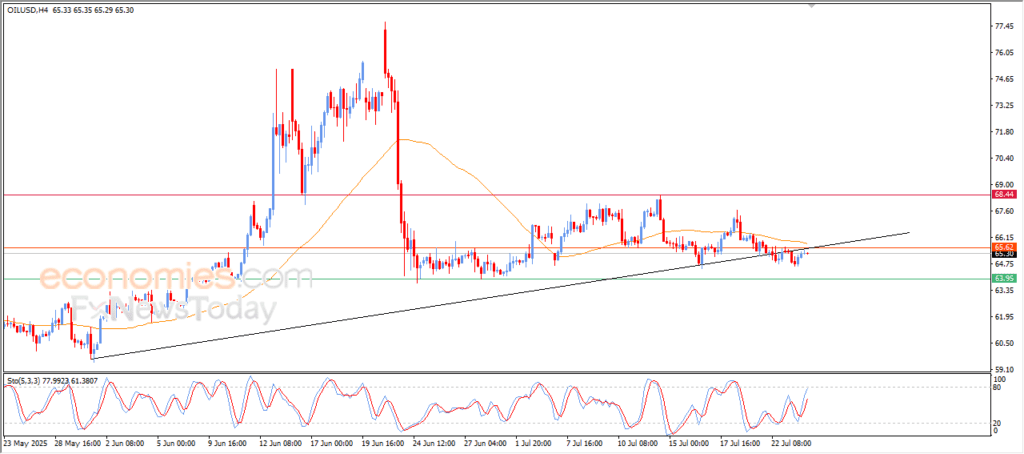Click the 12 Jun 08:00 time label
The image size is (1024, 454).
point(279,442)
